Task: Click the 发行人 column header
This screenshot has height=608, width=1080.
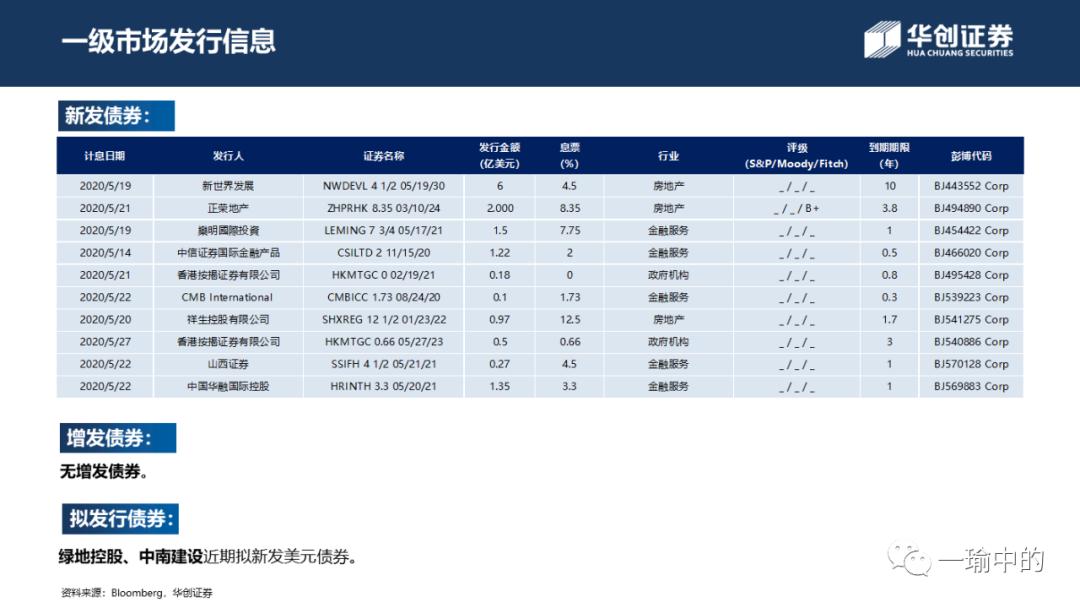Action: point(229,154)
